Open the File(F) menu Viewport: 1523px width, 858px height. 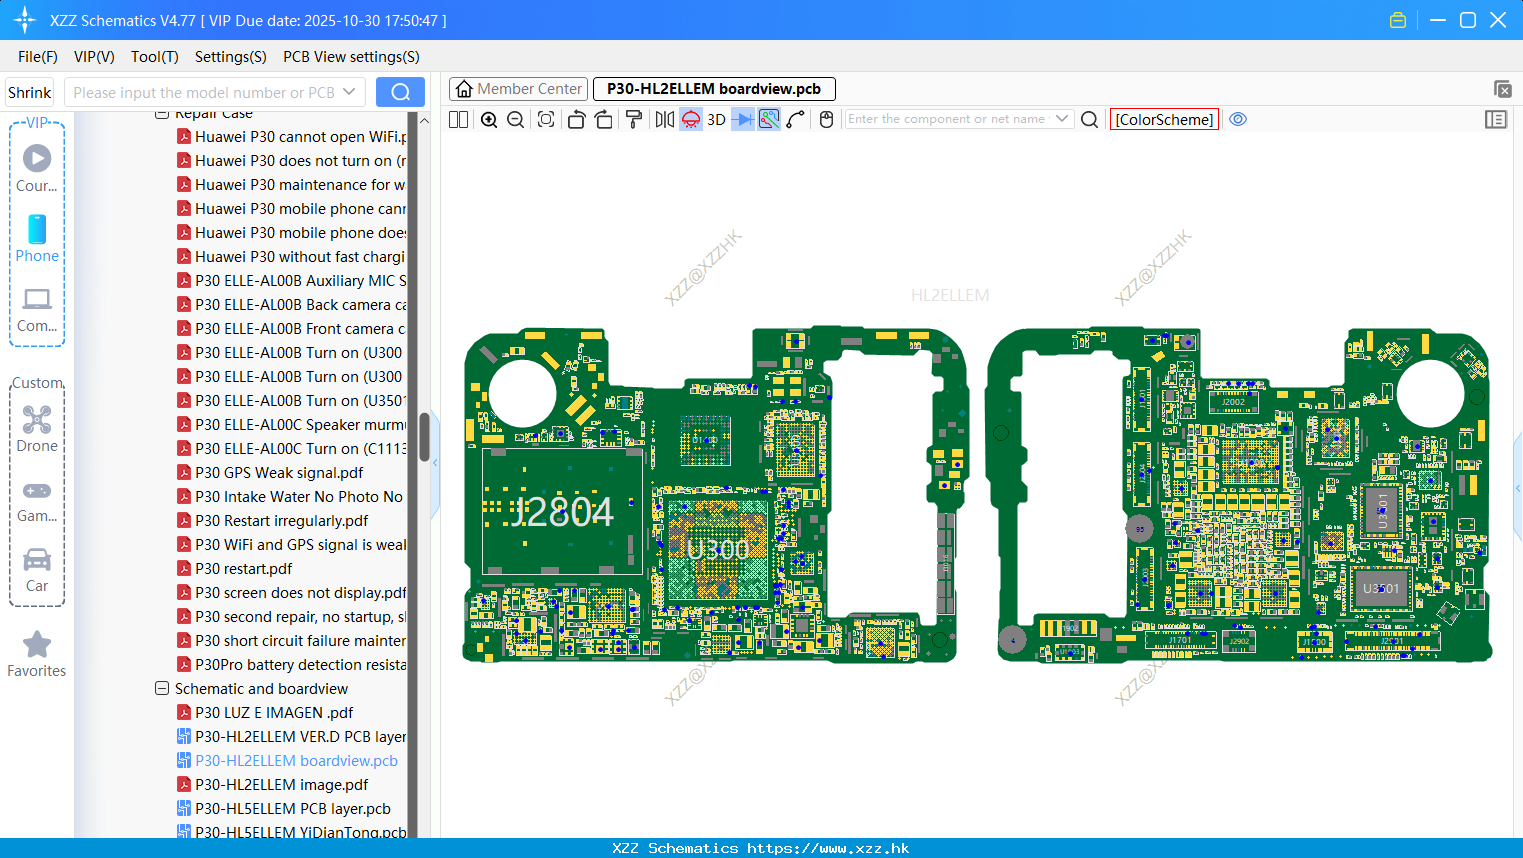38,57
